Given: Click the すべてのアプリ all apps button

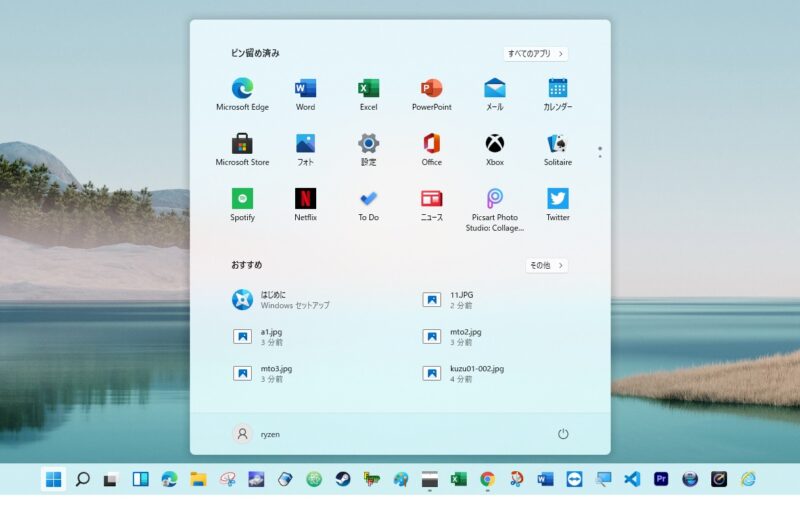Looking at the screenshot, I should click(x=536, y=54).
